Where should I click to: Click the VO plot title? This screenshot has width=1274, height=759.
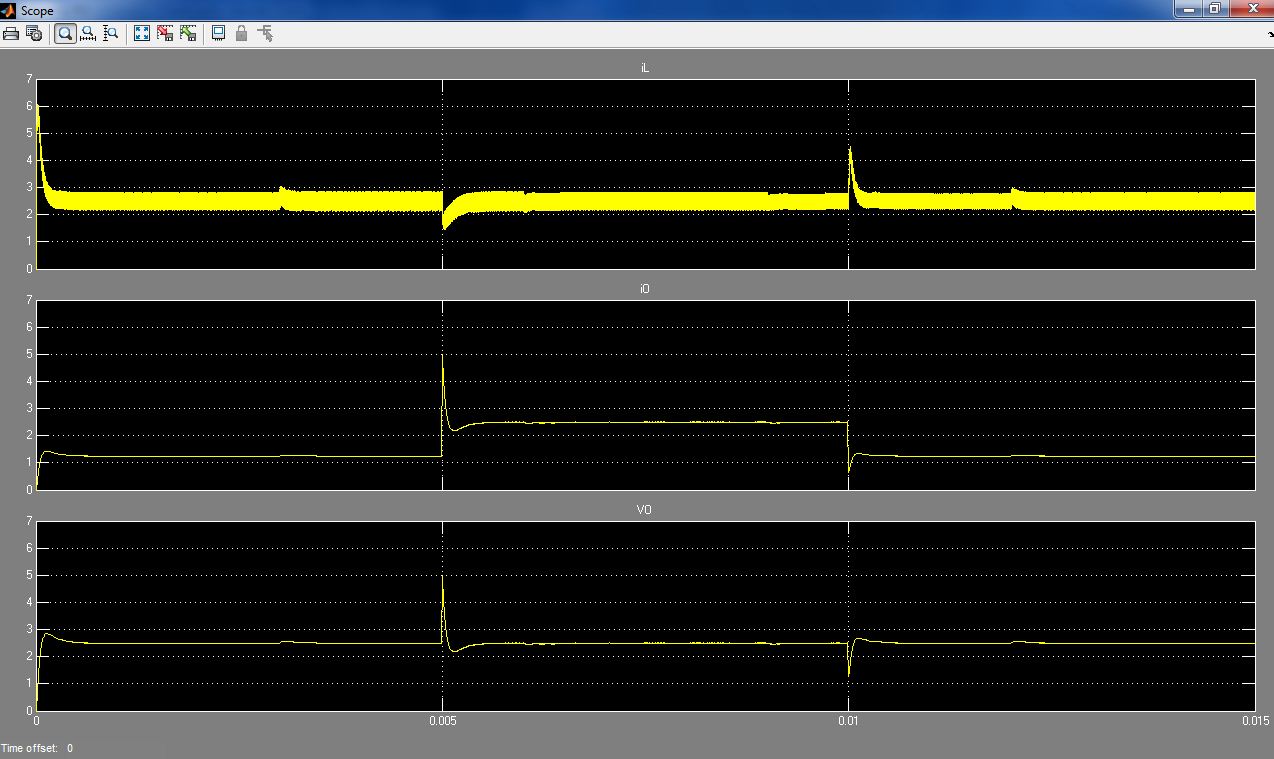pyautogui.click(x=644, y=510)
